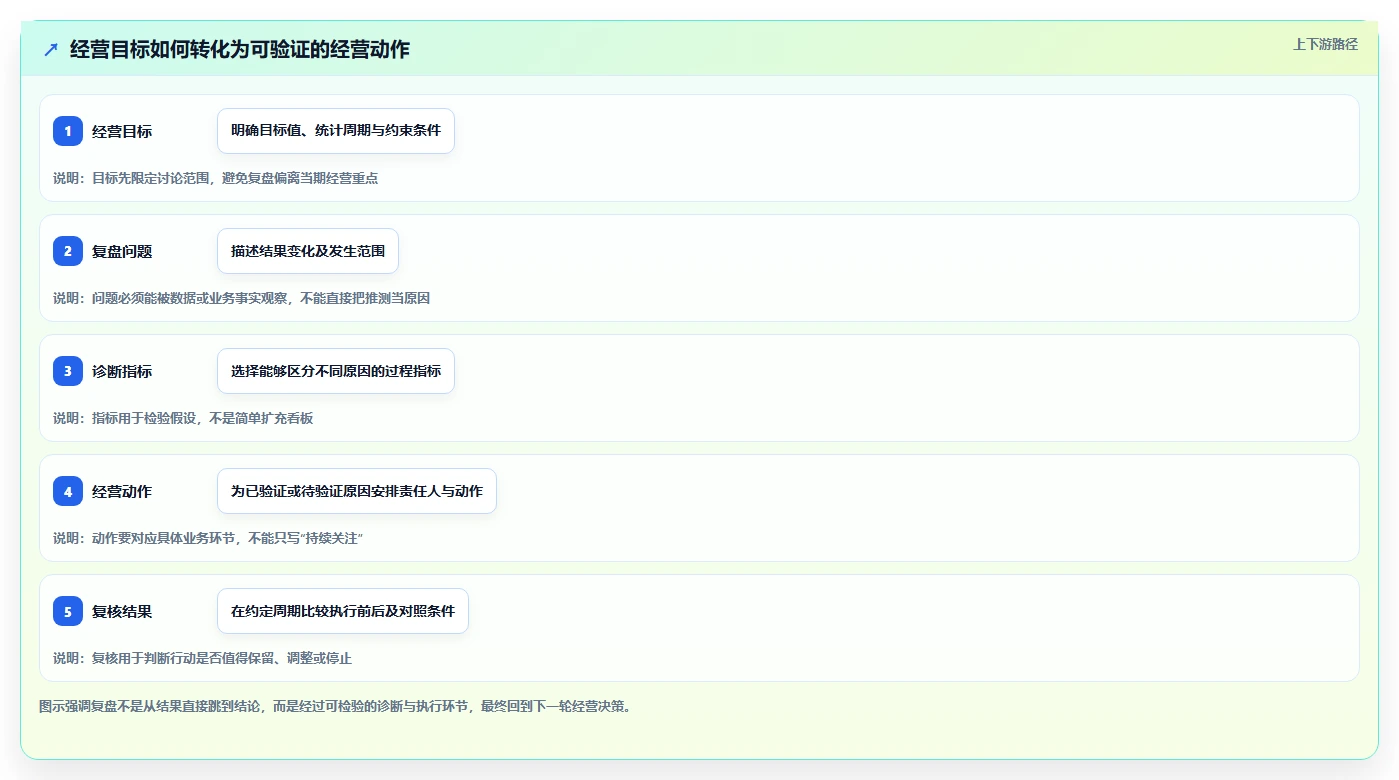The width and height of the screenshot is (1399, 780).
Task: Click the 上下游路径 label in header
Action: 1325,44
